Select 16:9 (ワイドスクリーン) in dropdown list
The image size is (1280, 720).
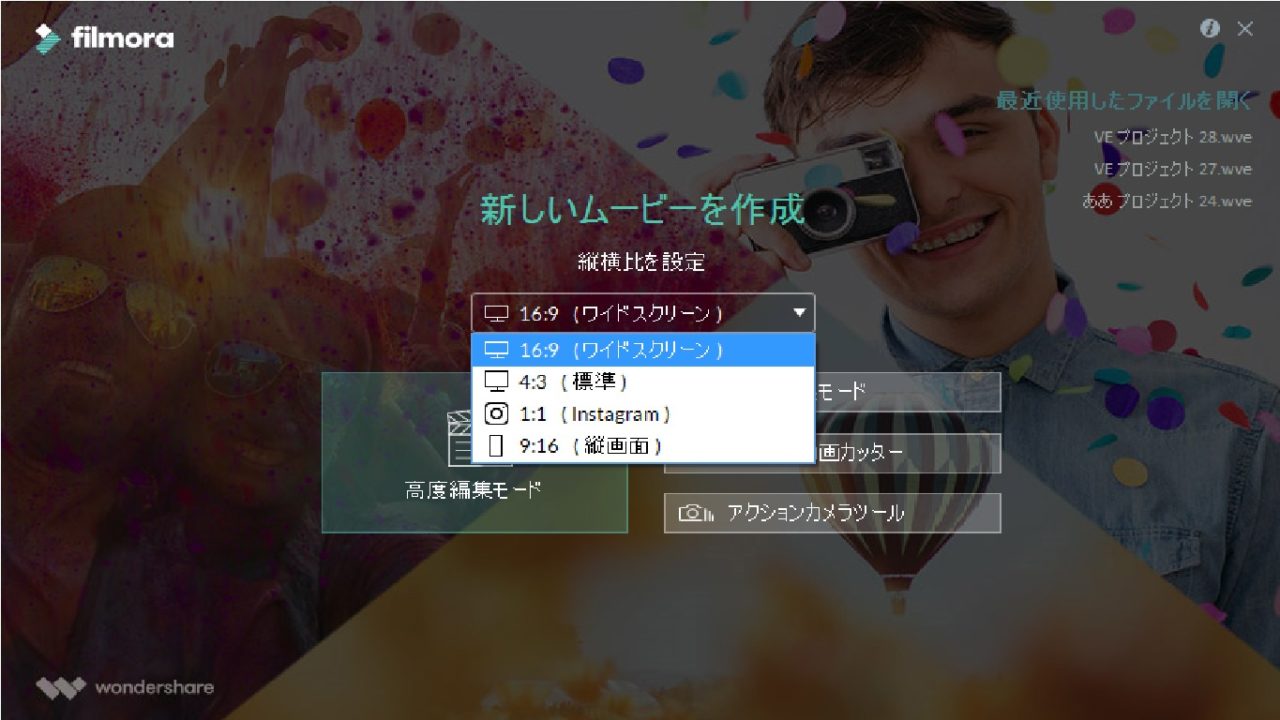click(643, 350)
